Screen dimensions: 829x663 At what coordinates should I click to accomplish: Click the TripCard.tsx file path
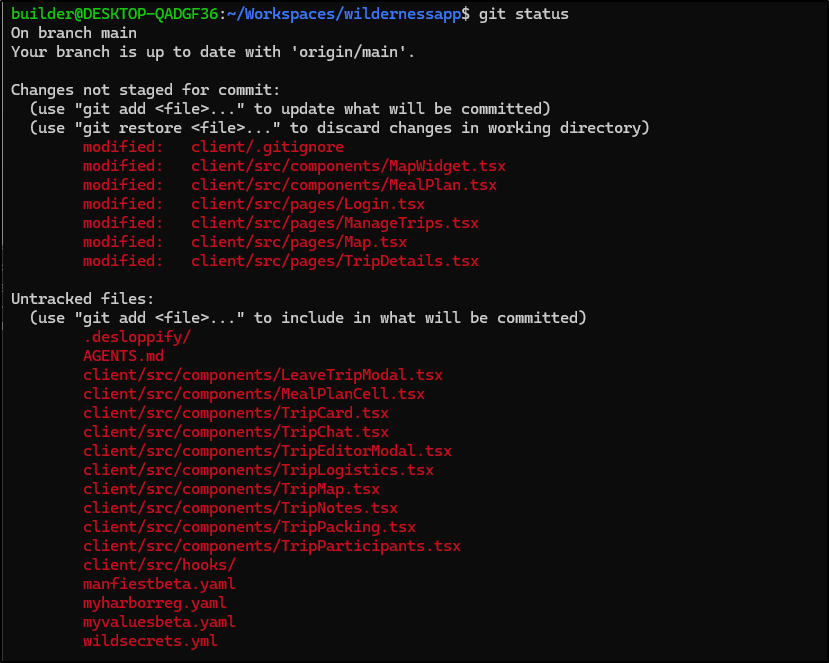coord(236,413)
